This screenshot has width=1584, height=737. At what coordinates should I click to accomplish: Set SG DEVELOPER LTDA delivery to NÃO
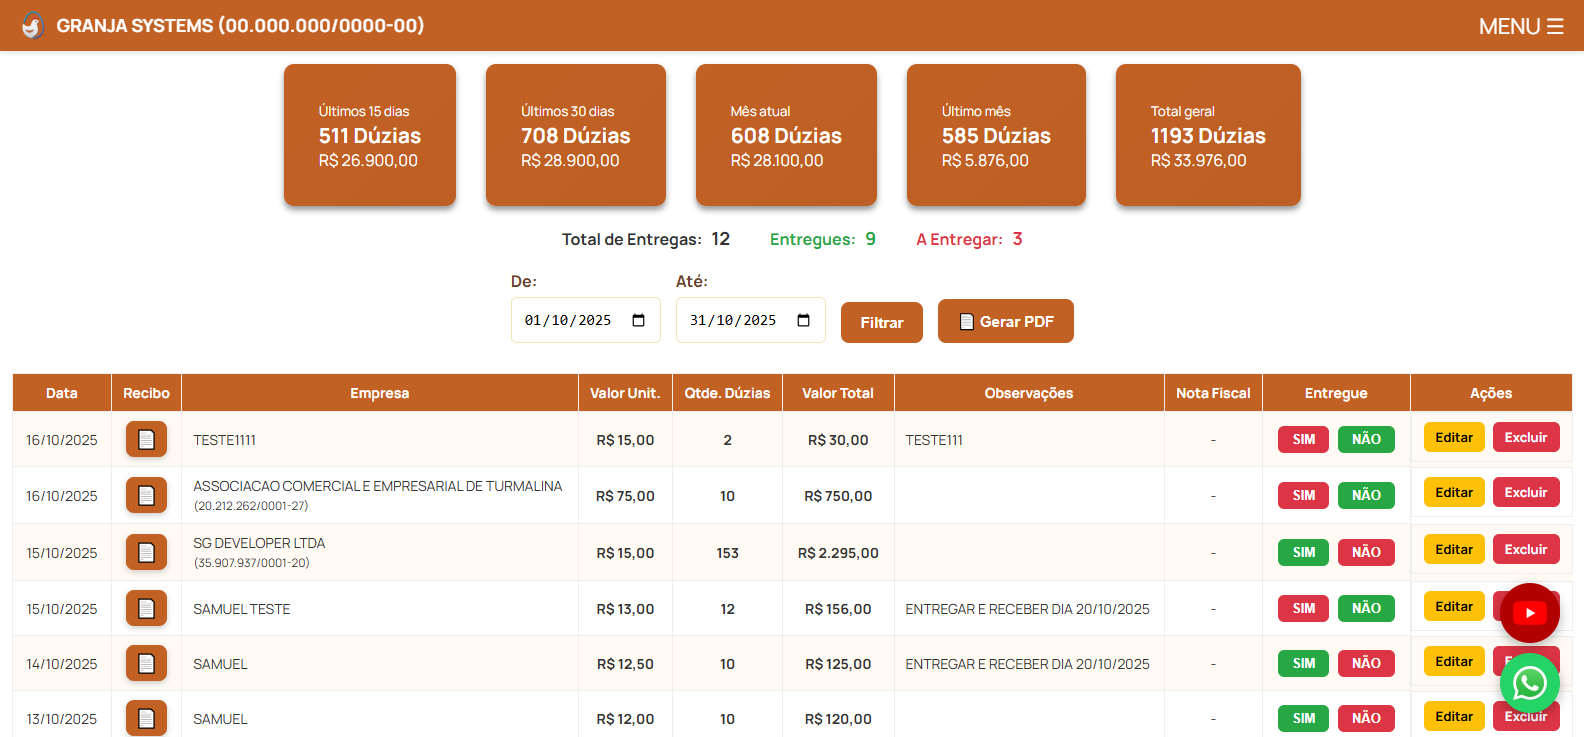click(1366, 552)
